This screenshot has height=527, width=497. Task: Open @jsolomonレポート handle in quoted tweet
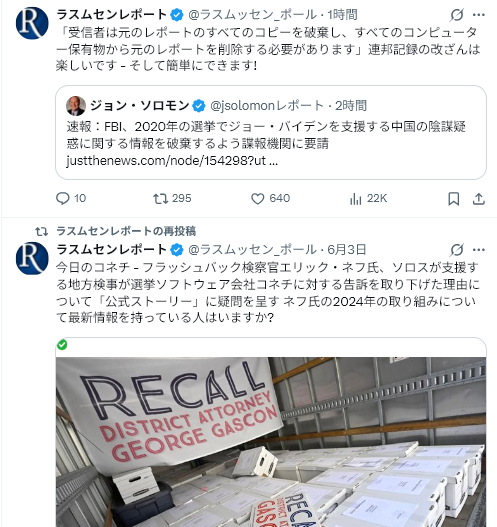pyautogui.click(x=266, y=106)
